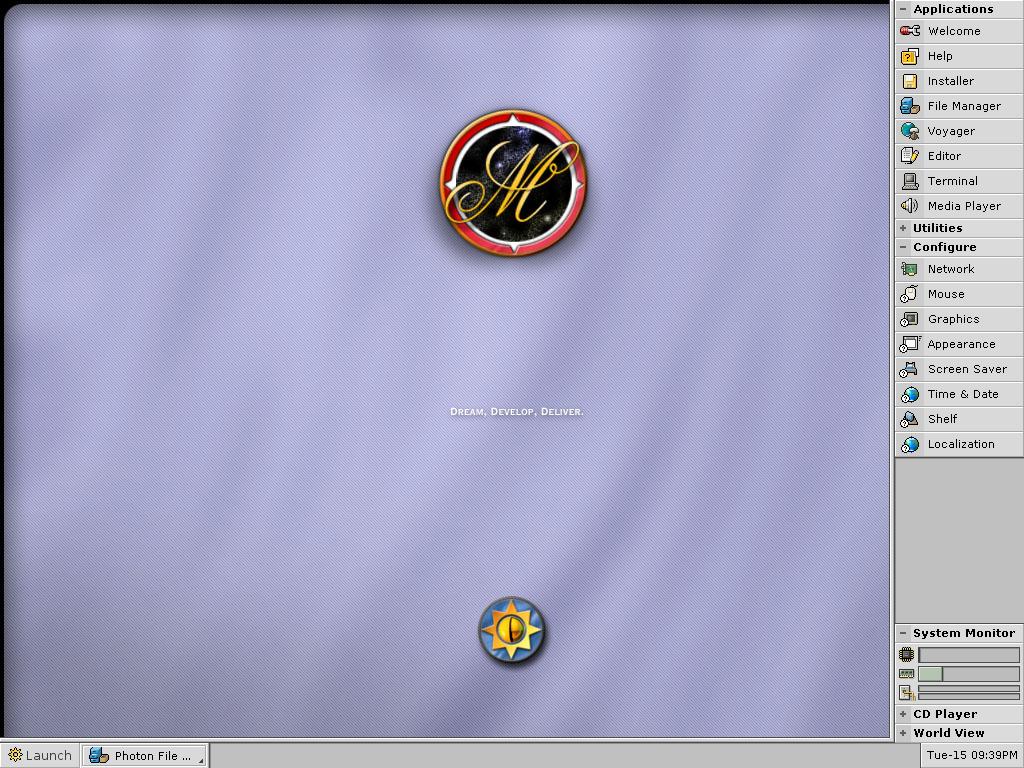
Task: Click the memory usage bar
Action: click(968, 674)
